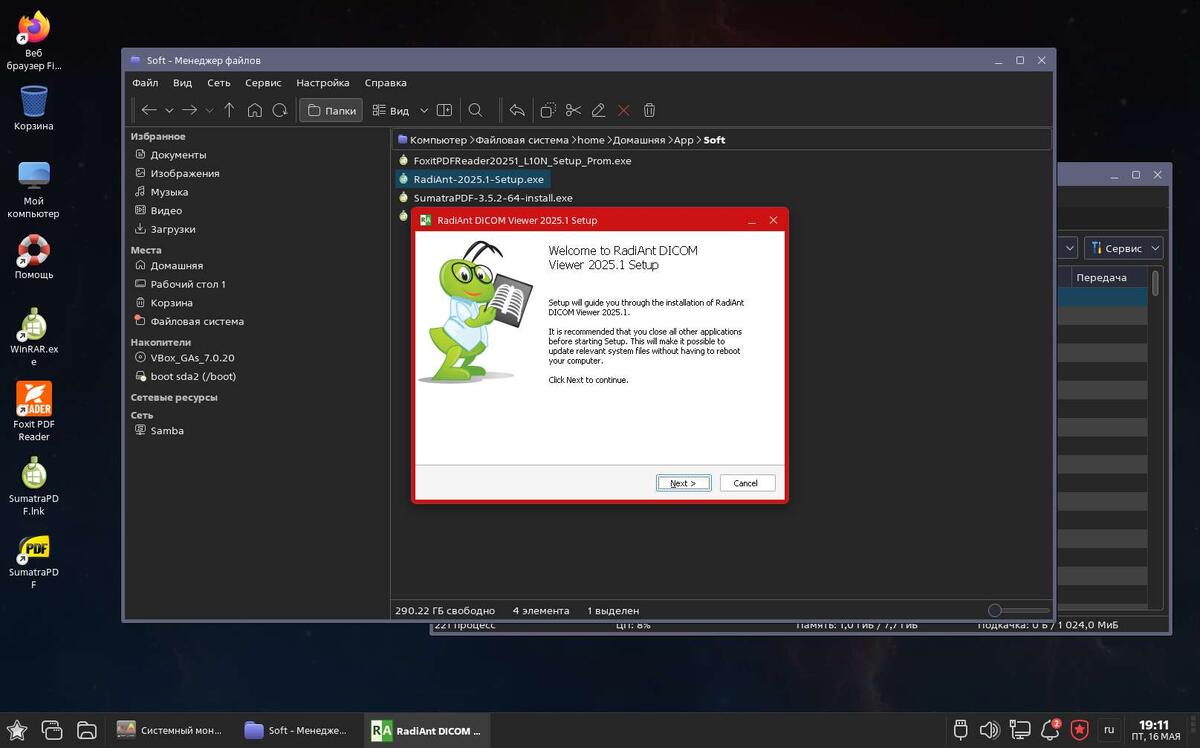The width and height of the screenshot is (1200, 748).
Task: Select Документы in sidebar
Action: click(x=178, y=155)
